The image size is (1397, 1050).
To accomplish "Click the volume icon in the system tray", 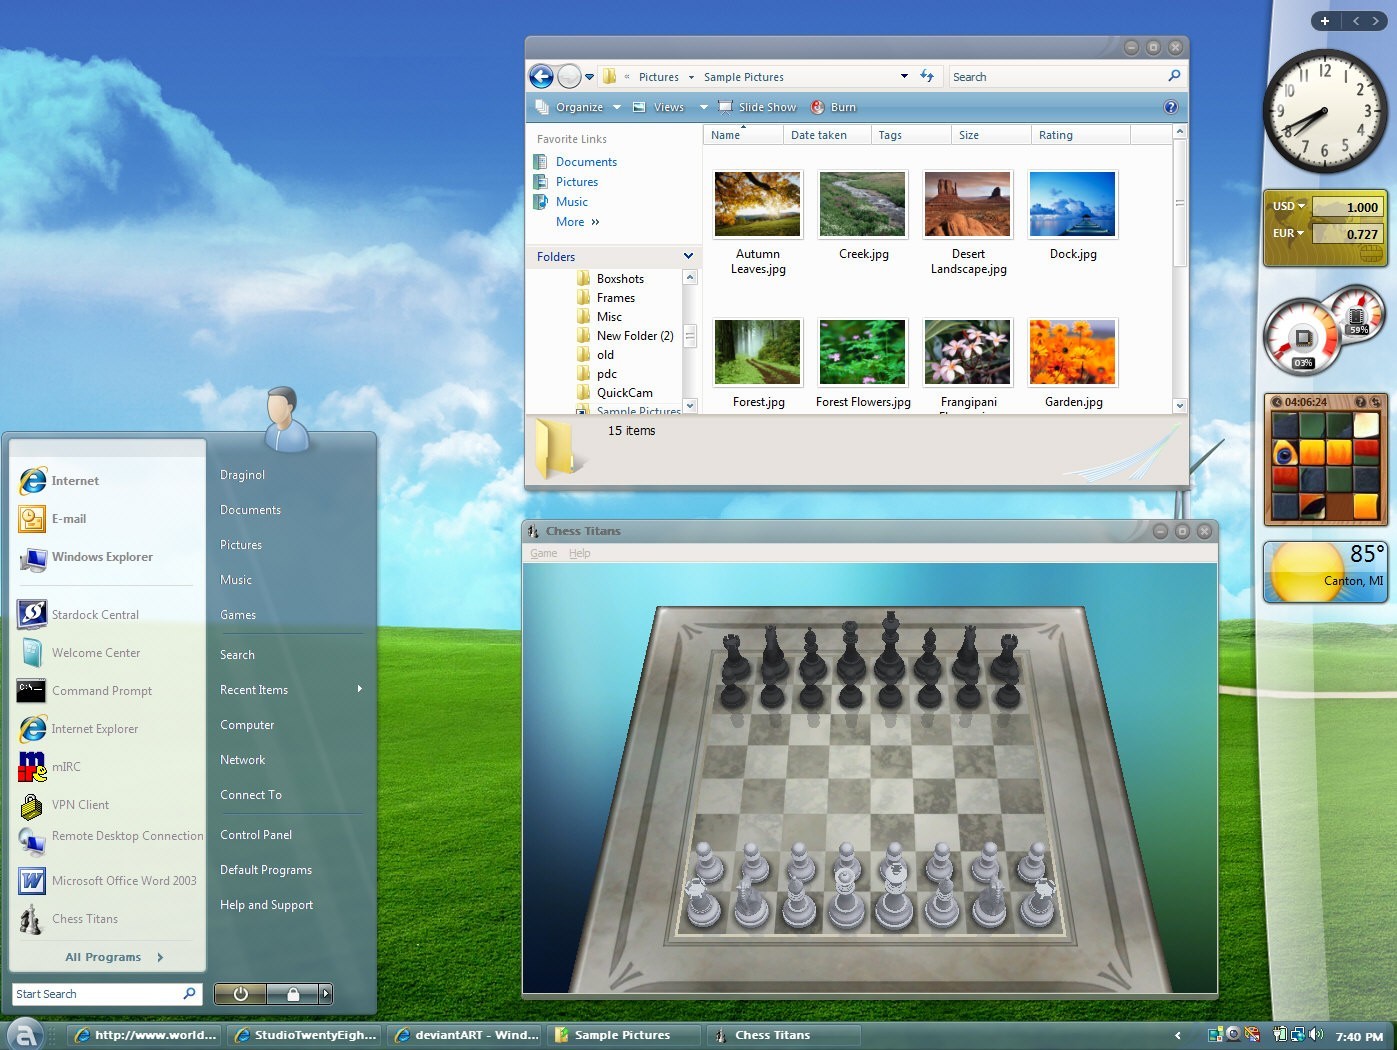I will point(1317,1035).
